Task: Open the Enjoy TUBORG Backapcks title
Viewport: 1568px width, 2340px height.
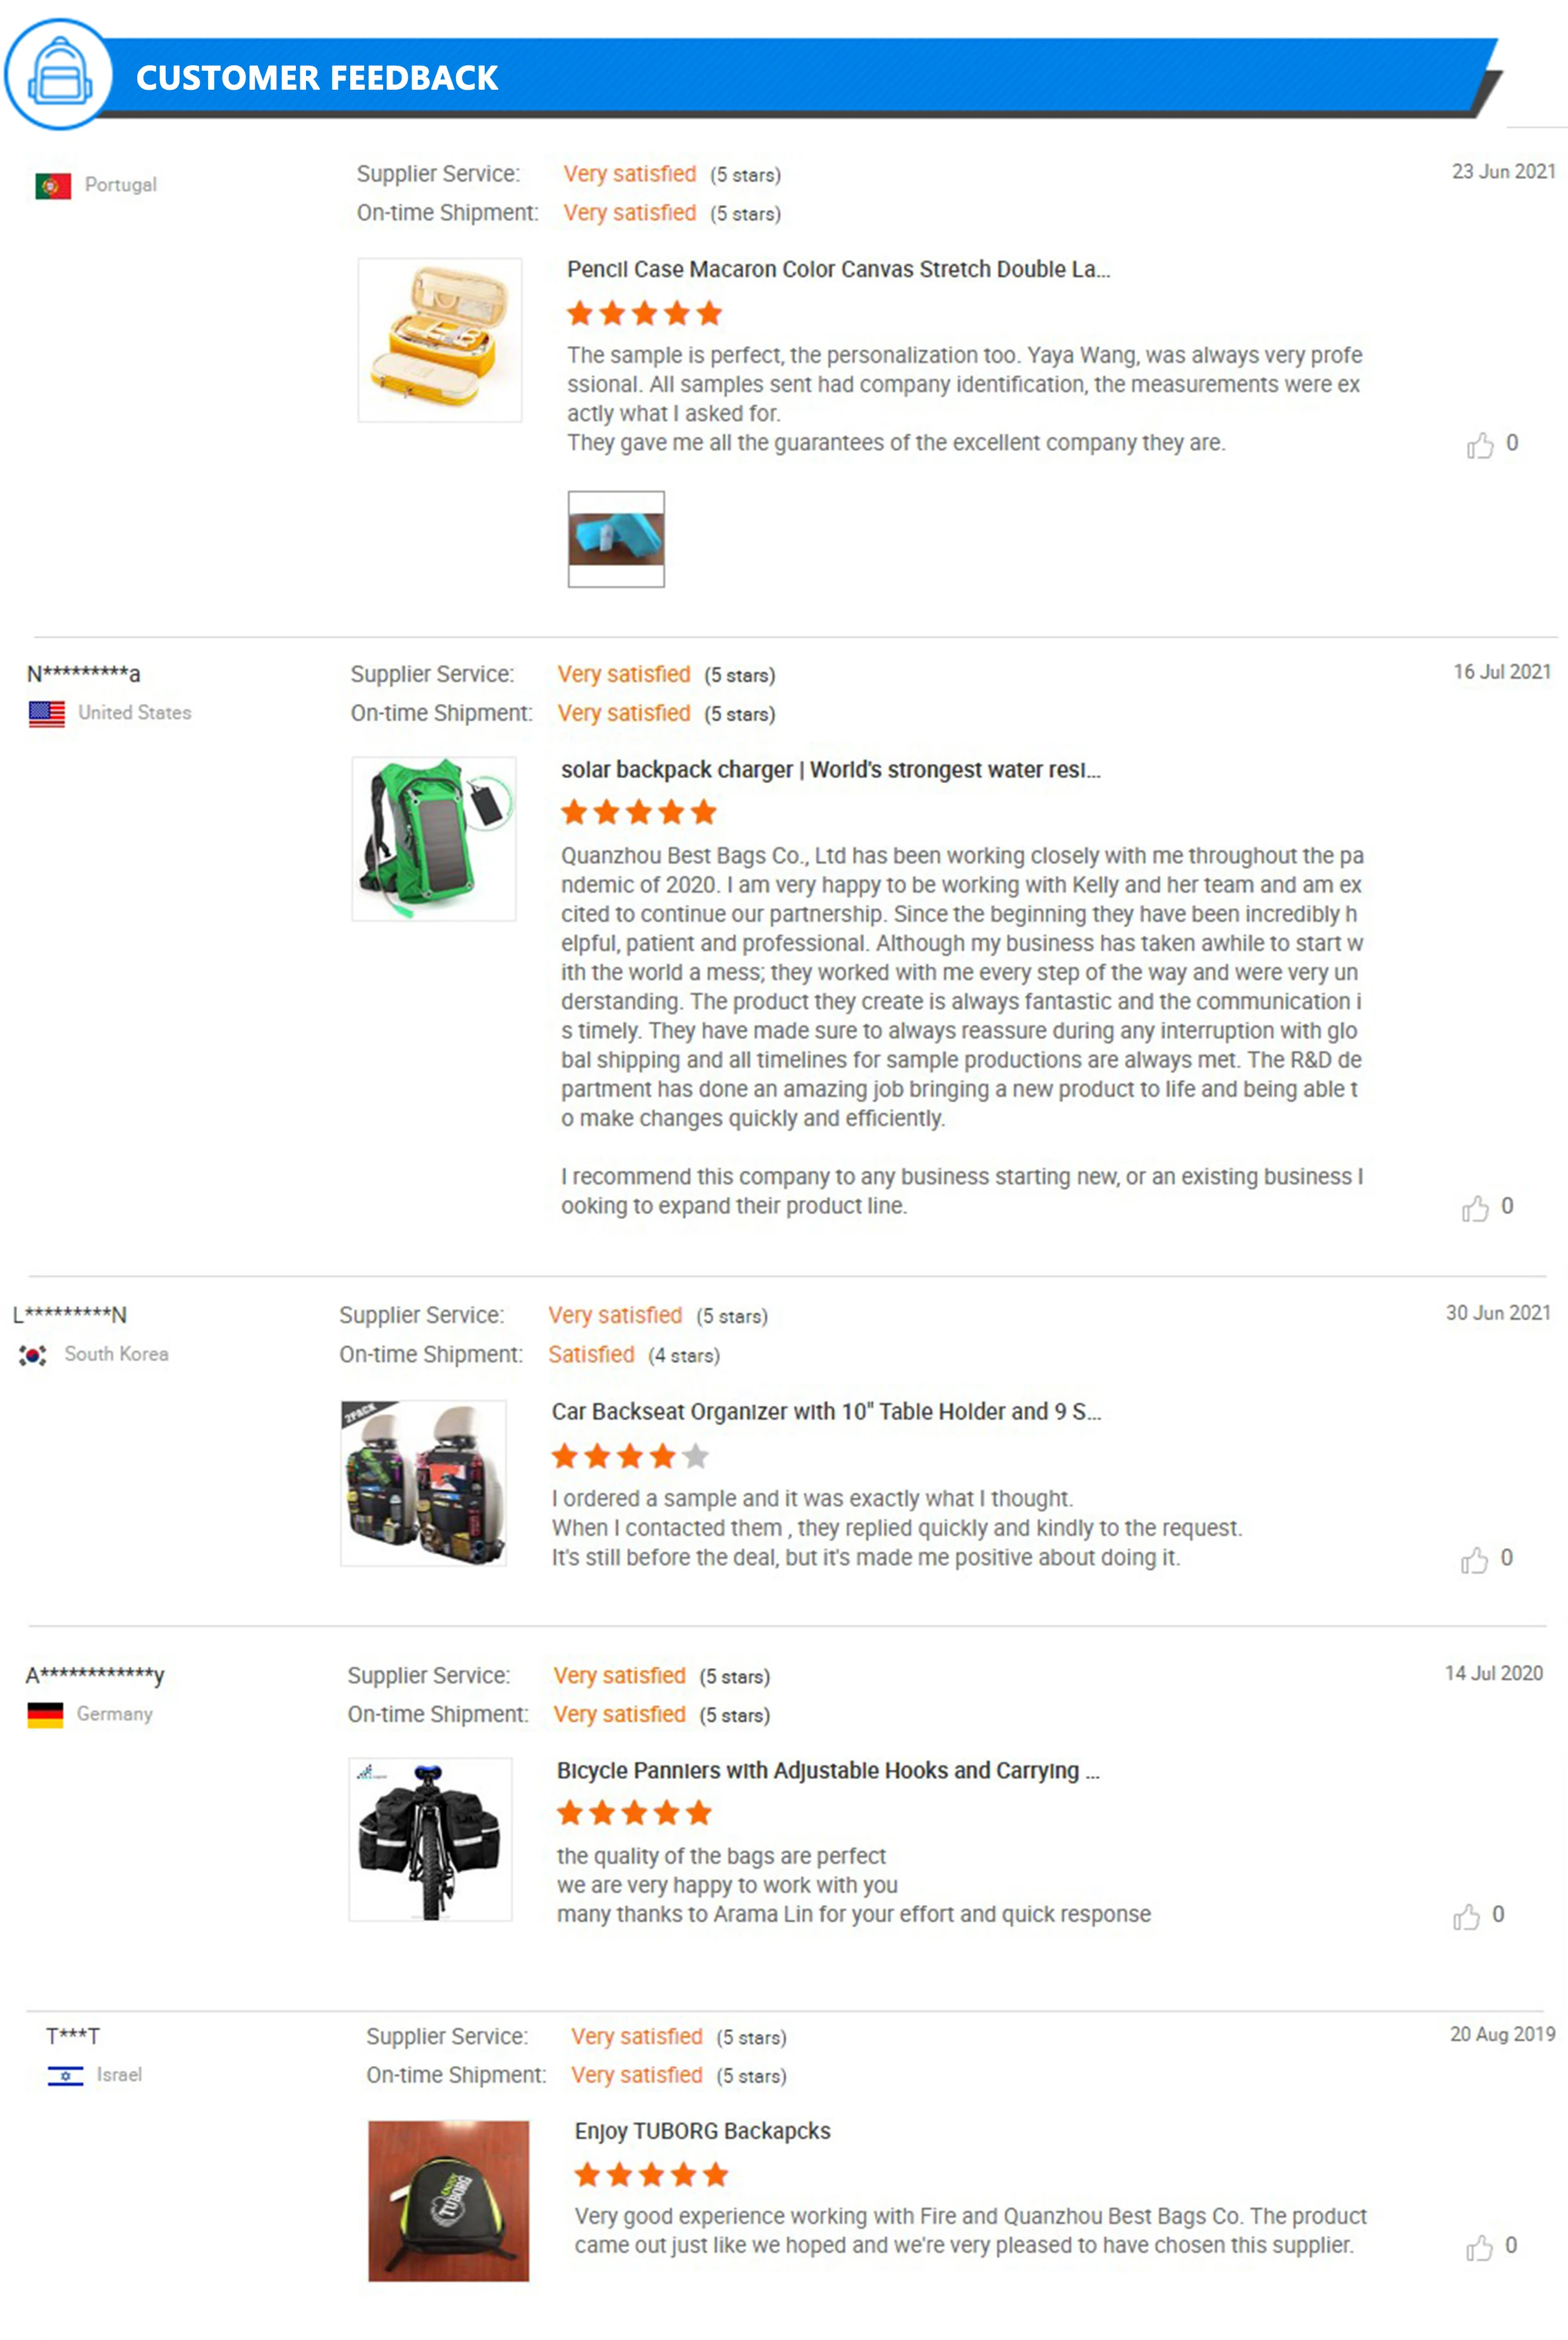Action: tap(702, 2131)
